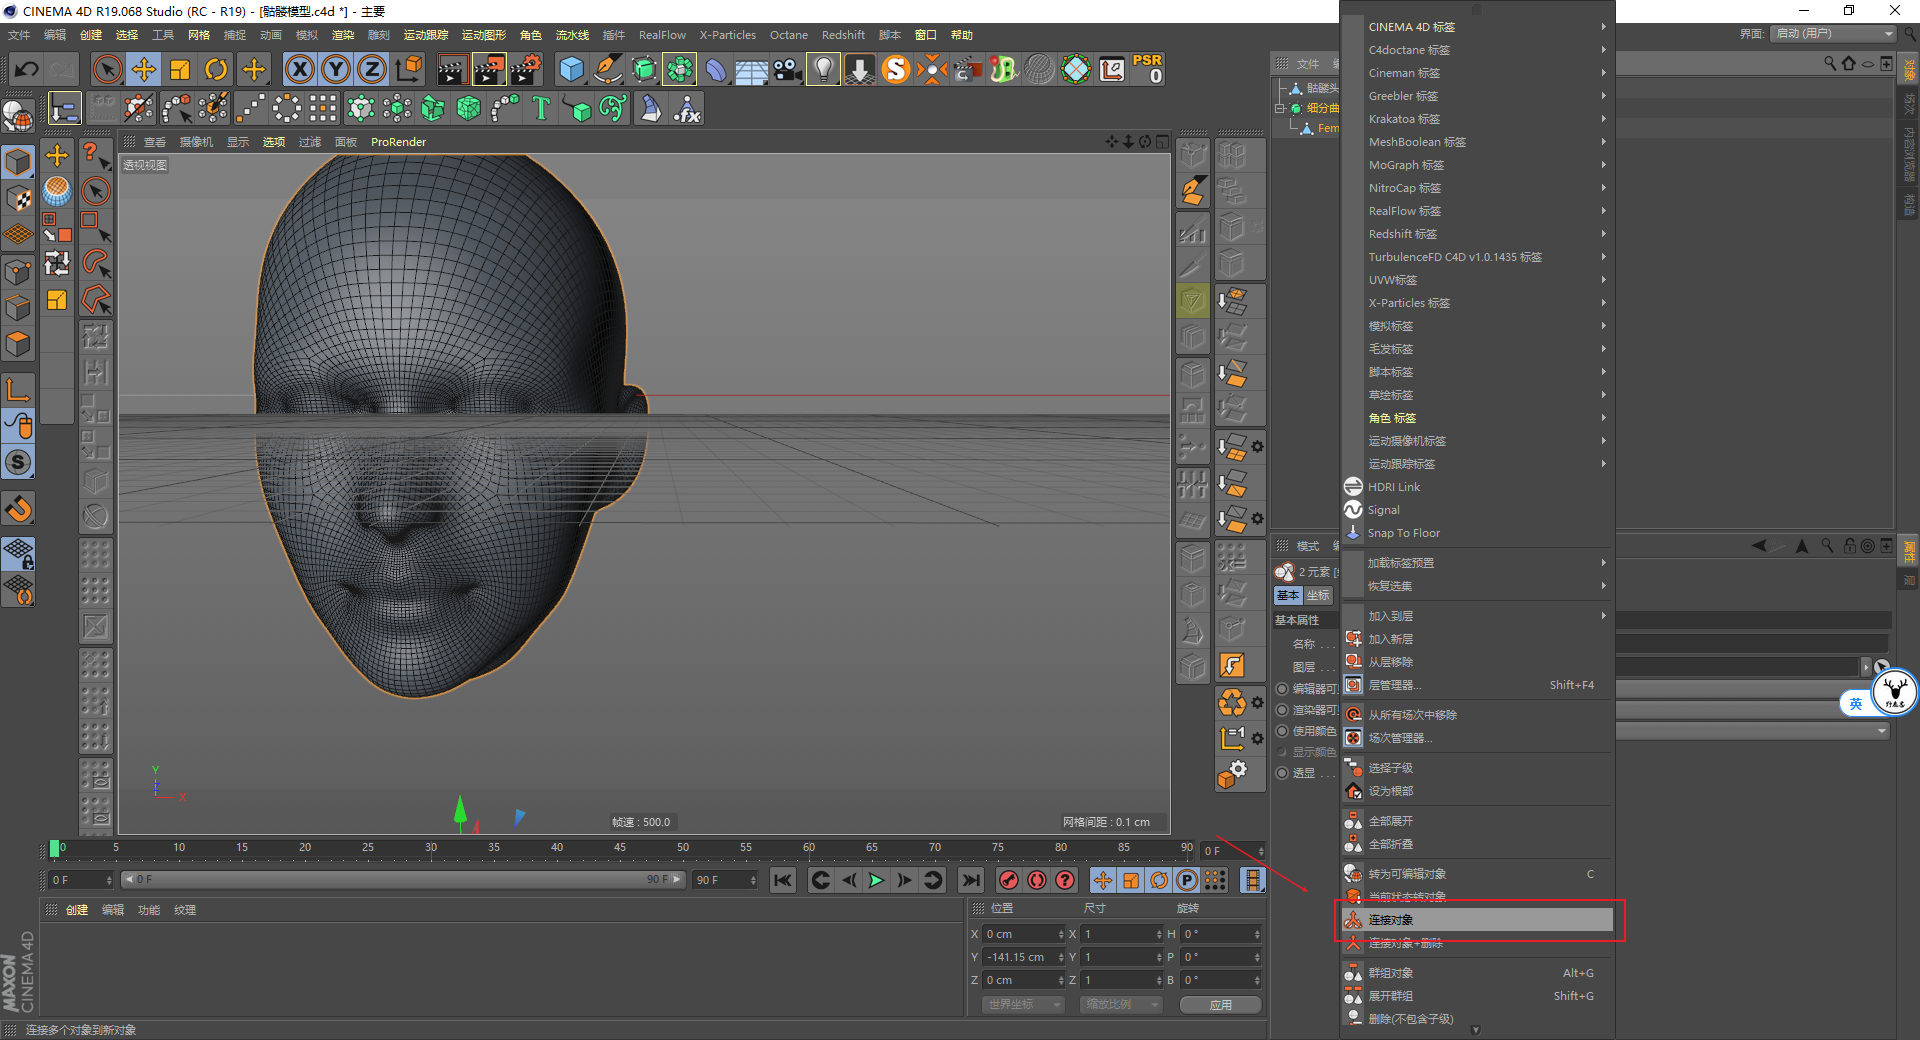Image resolution: width=1920 pixels, height=1040 pixels.
Task: Open the 界面 layout dropdown
Action: click(1834, 34)
